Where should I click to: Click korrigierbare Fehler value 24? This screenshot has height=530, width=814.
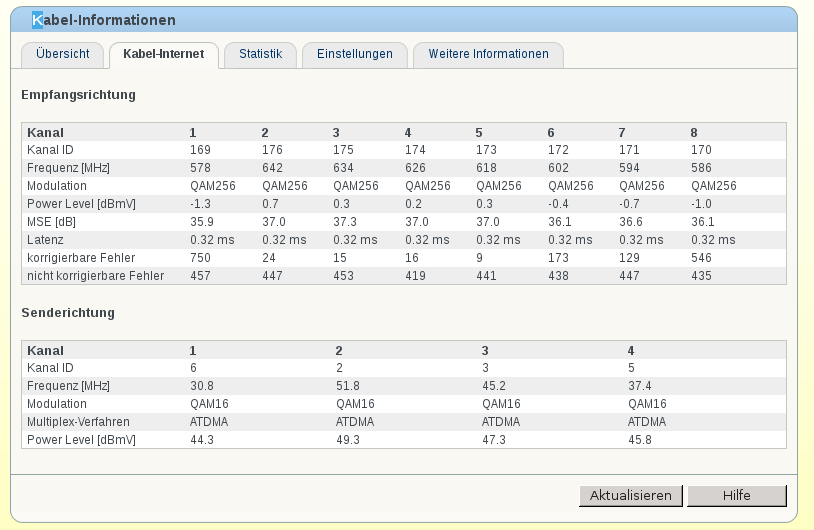coord(269,258)
